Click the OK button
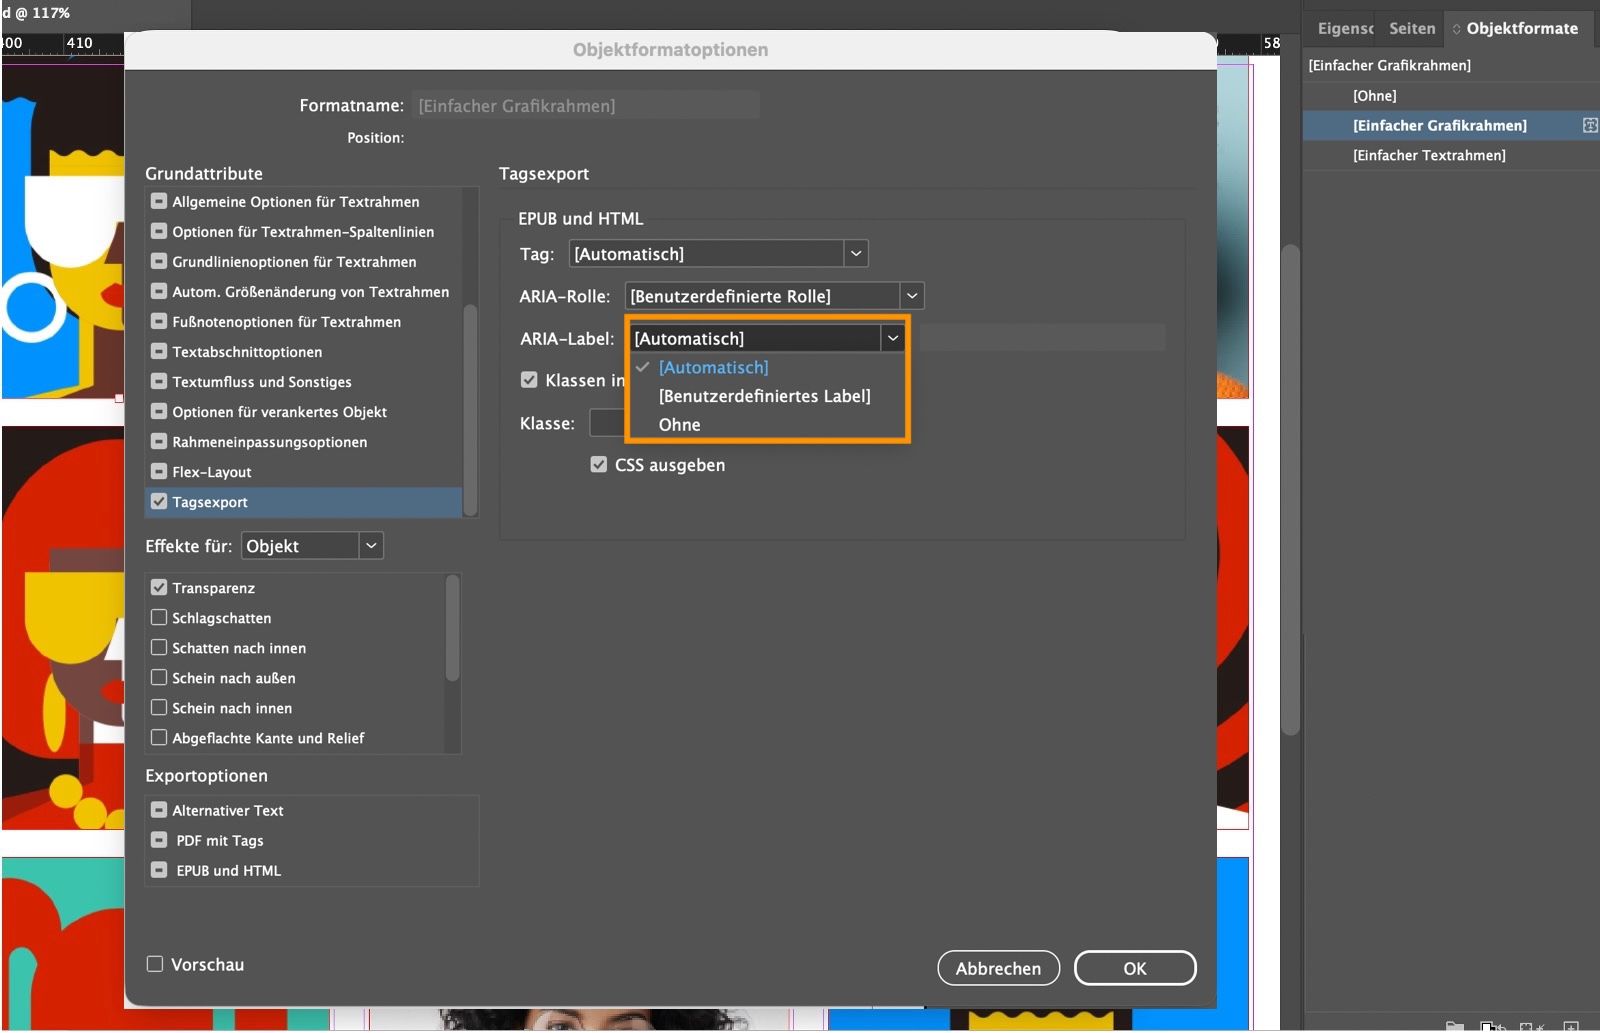1600x1033 pixels. pos(1134,967)
